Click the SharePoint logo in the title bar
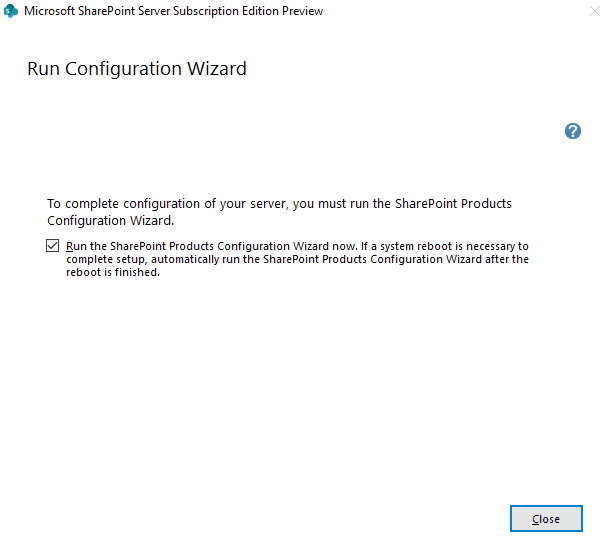 (11, 11)
